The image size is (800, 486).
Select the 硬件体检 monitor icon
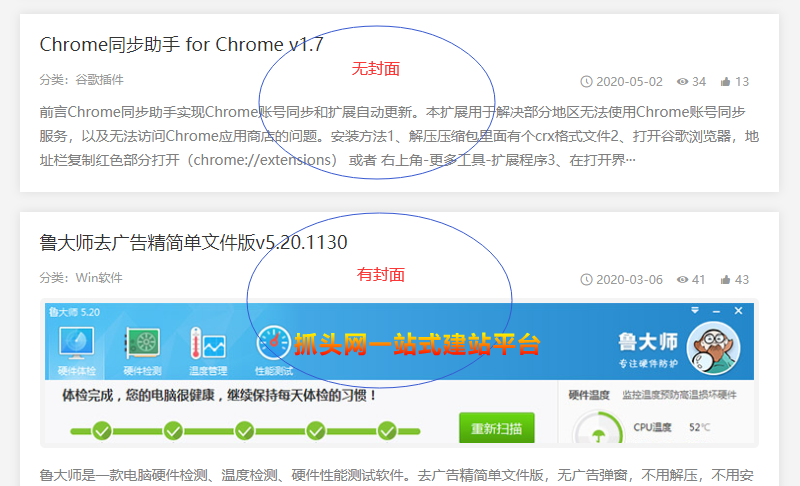pos(77,343)
